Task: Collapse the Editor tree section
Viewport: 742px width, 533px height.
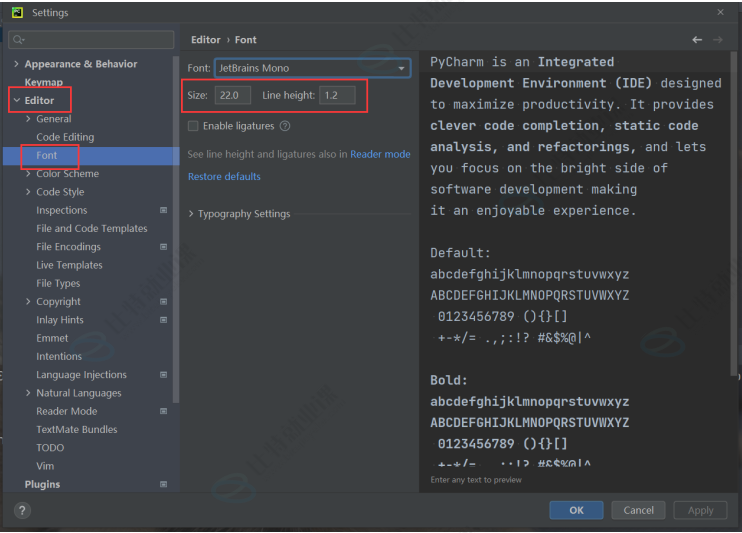Action: pos(17,100)
